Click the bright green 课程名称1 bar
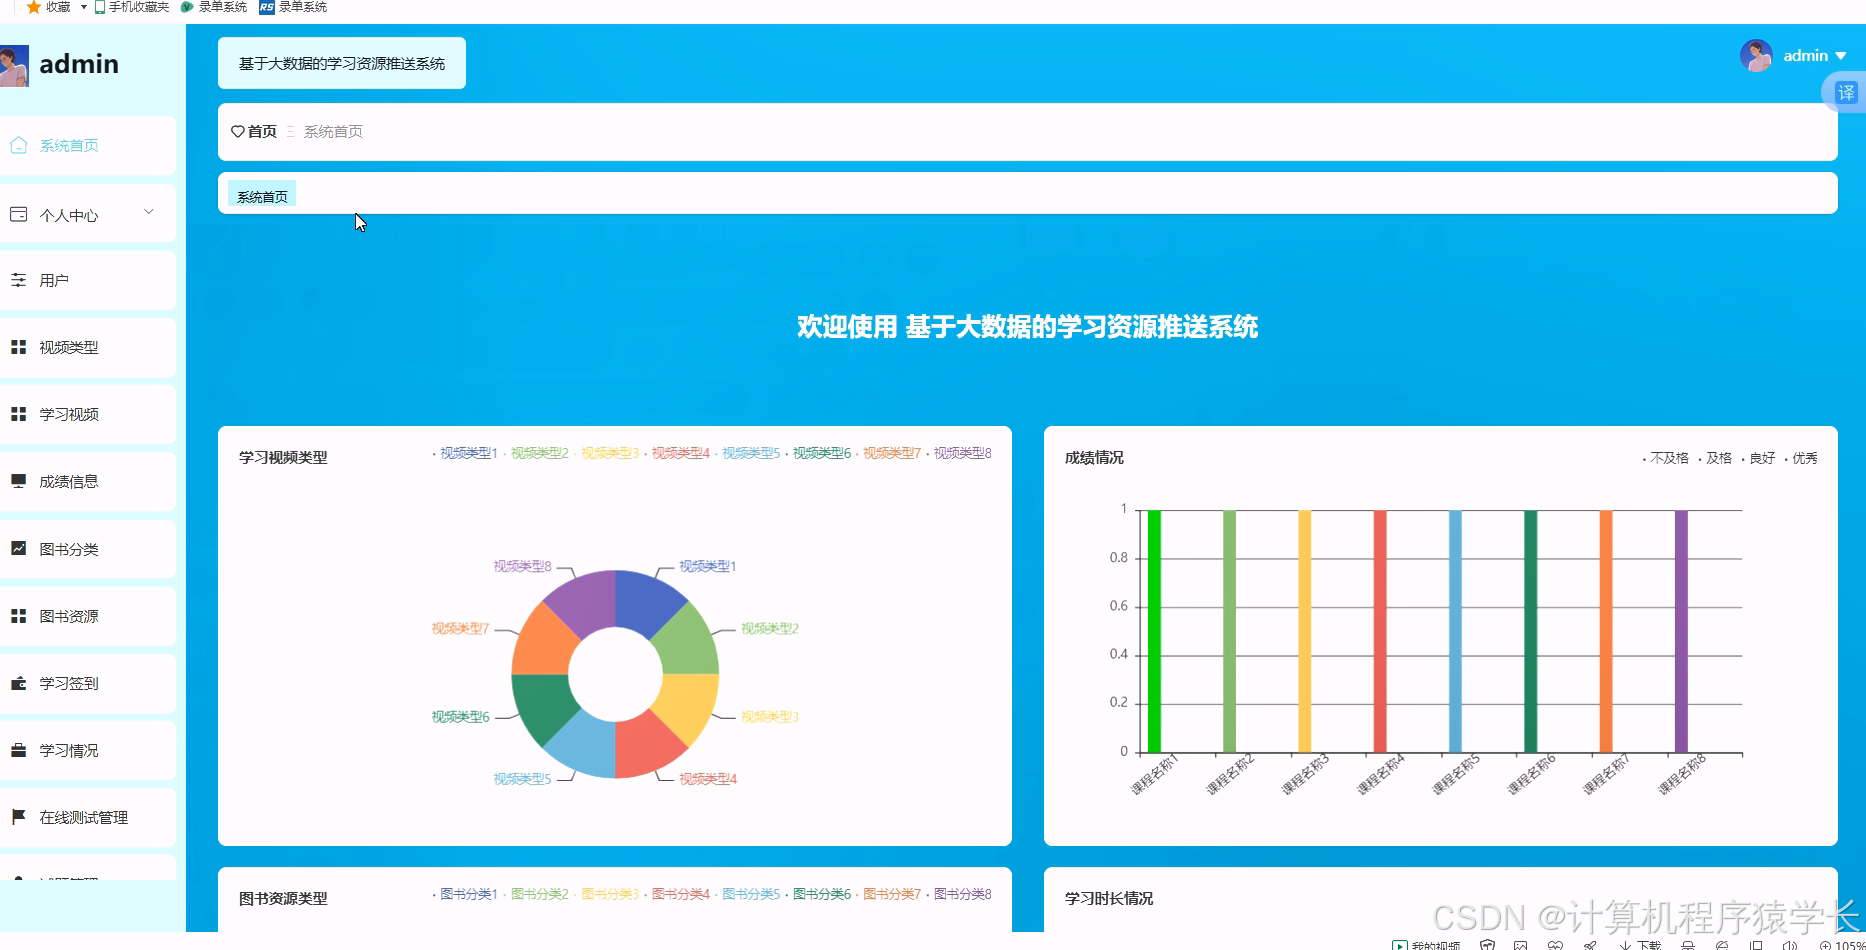This screenshot has width=1866, height=950. [1154, 631]
